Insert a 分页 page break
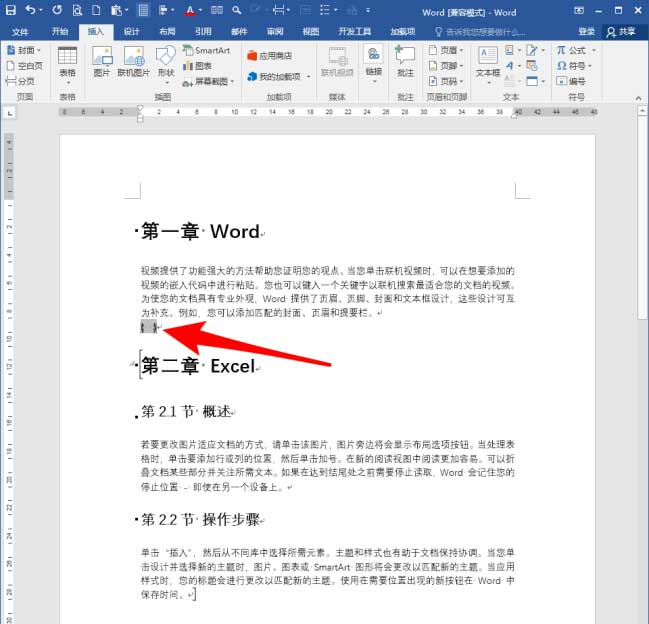Screen dimensions: 649x624 click(x=20, y=80)
